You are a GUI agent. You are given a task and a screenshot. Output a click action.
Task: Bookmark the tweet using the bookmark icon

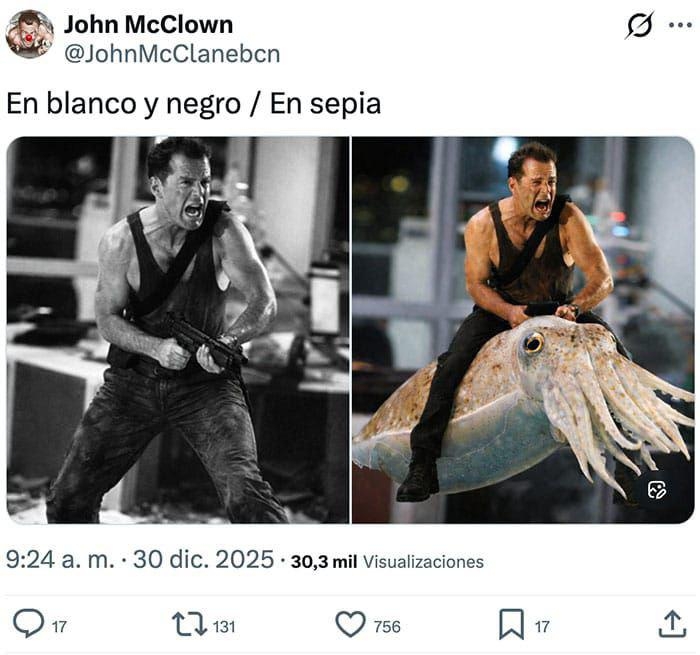coord(511,624)
